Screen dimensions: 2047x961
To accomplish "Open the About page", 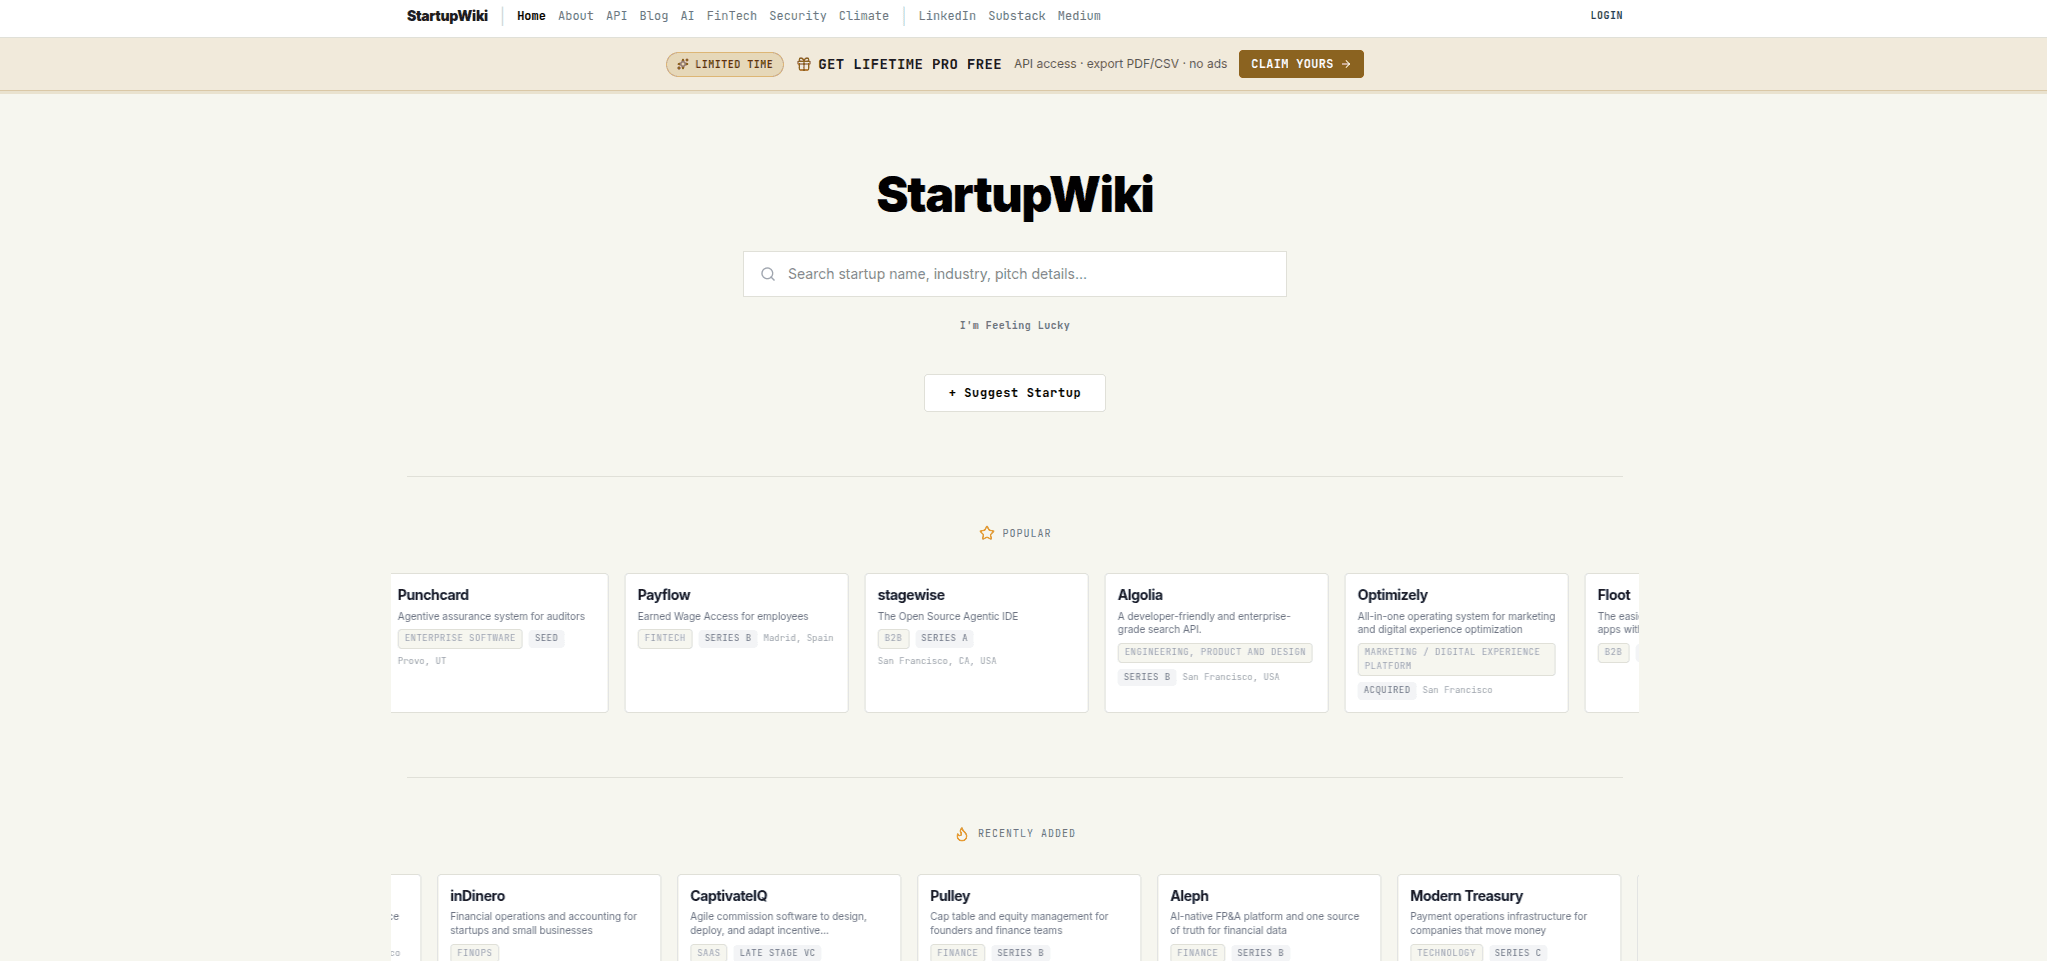I will pyautogui.click(x=576, y=16).
